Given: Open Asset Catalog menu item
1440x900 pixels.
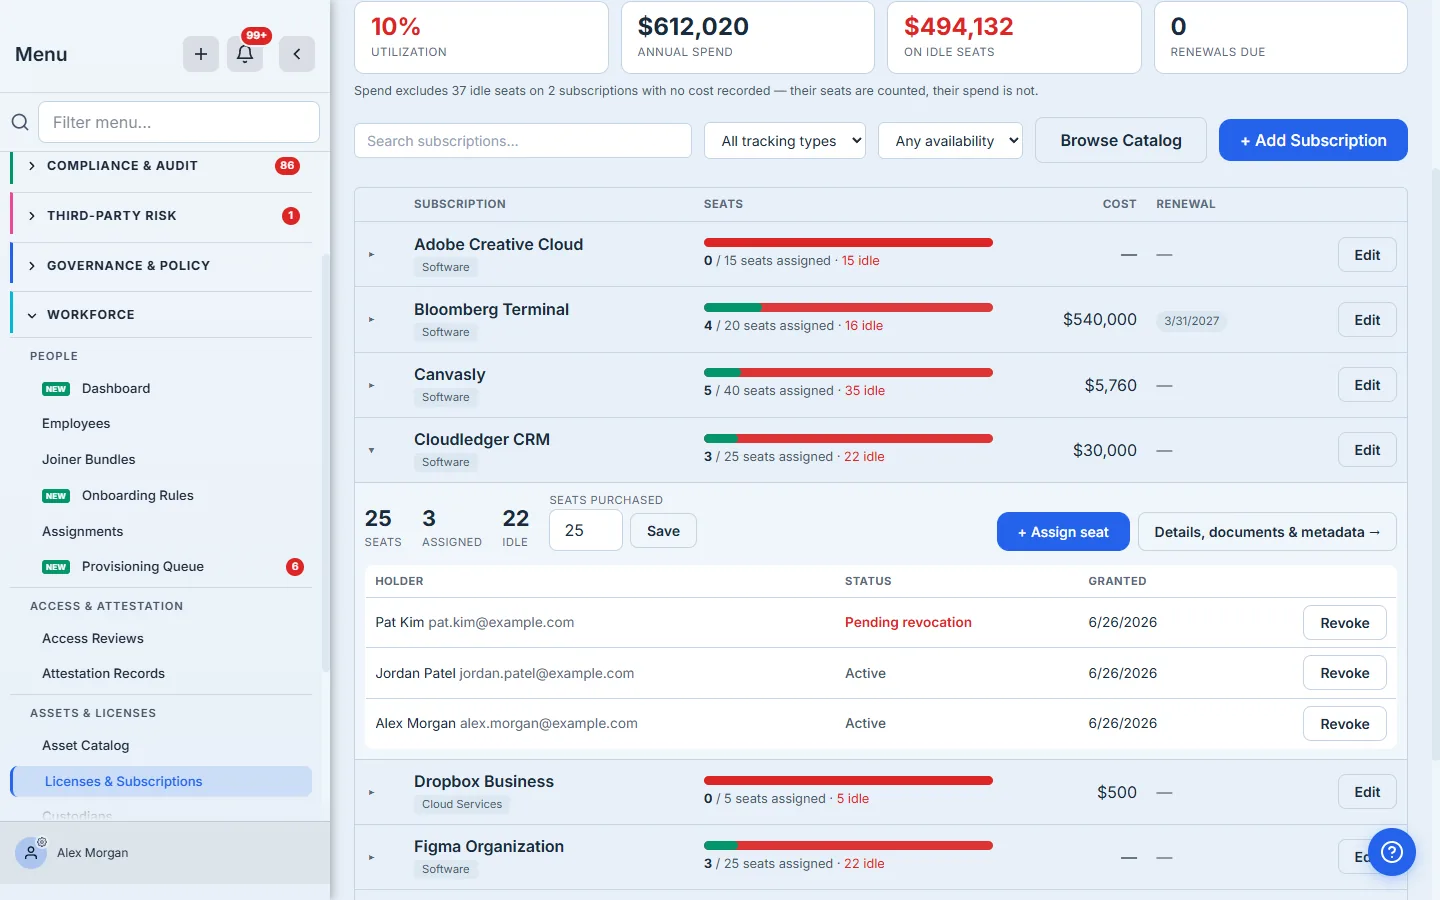Looking at the screenshot, I should point(86,746).
